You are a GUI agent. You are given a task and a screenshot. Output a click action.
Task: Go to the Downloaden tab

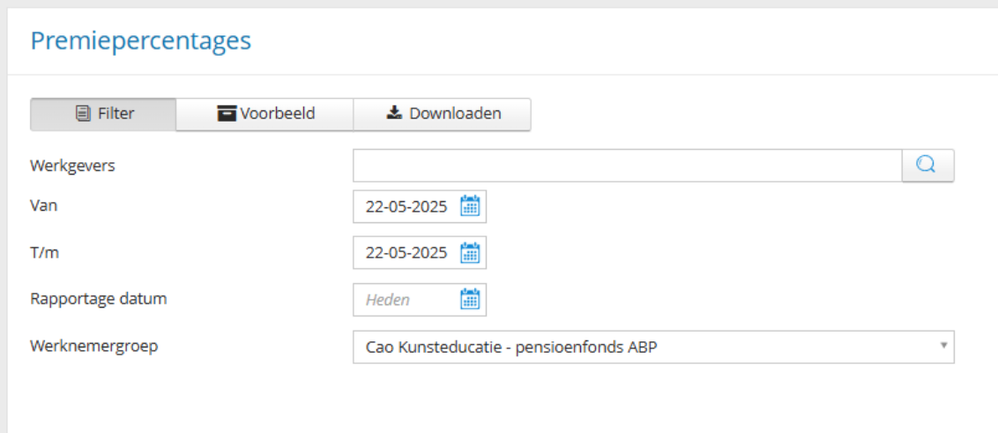(x=442, y=114)
